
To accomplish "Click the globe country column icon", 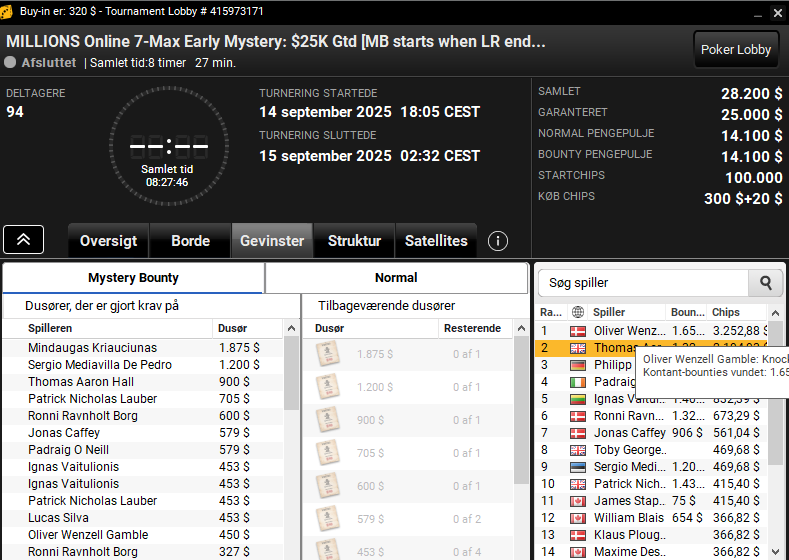I will click(x=578, y=312).
